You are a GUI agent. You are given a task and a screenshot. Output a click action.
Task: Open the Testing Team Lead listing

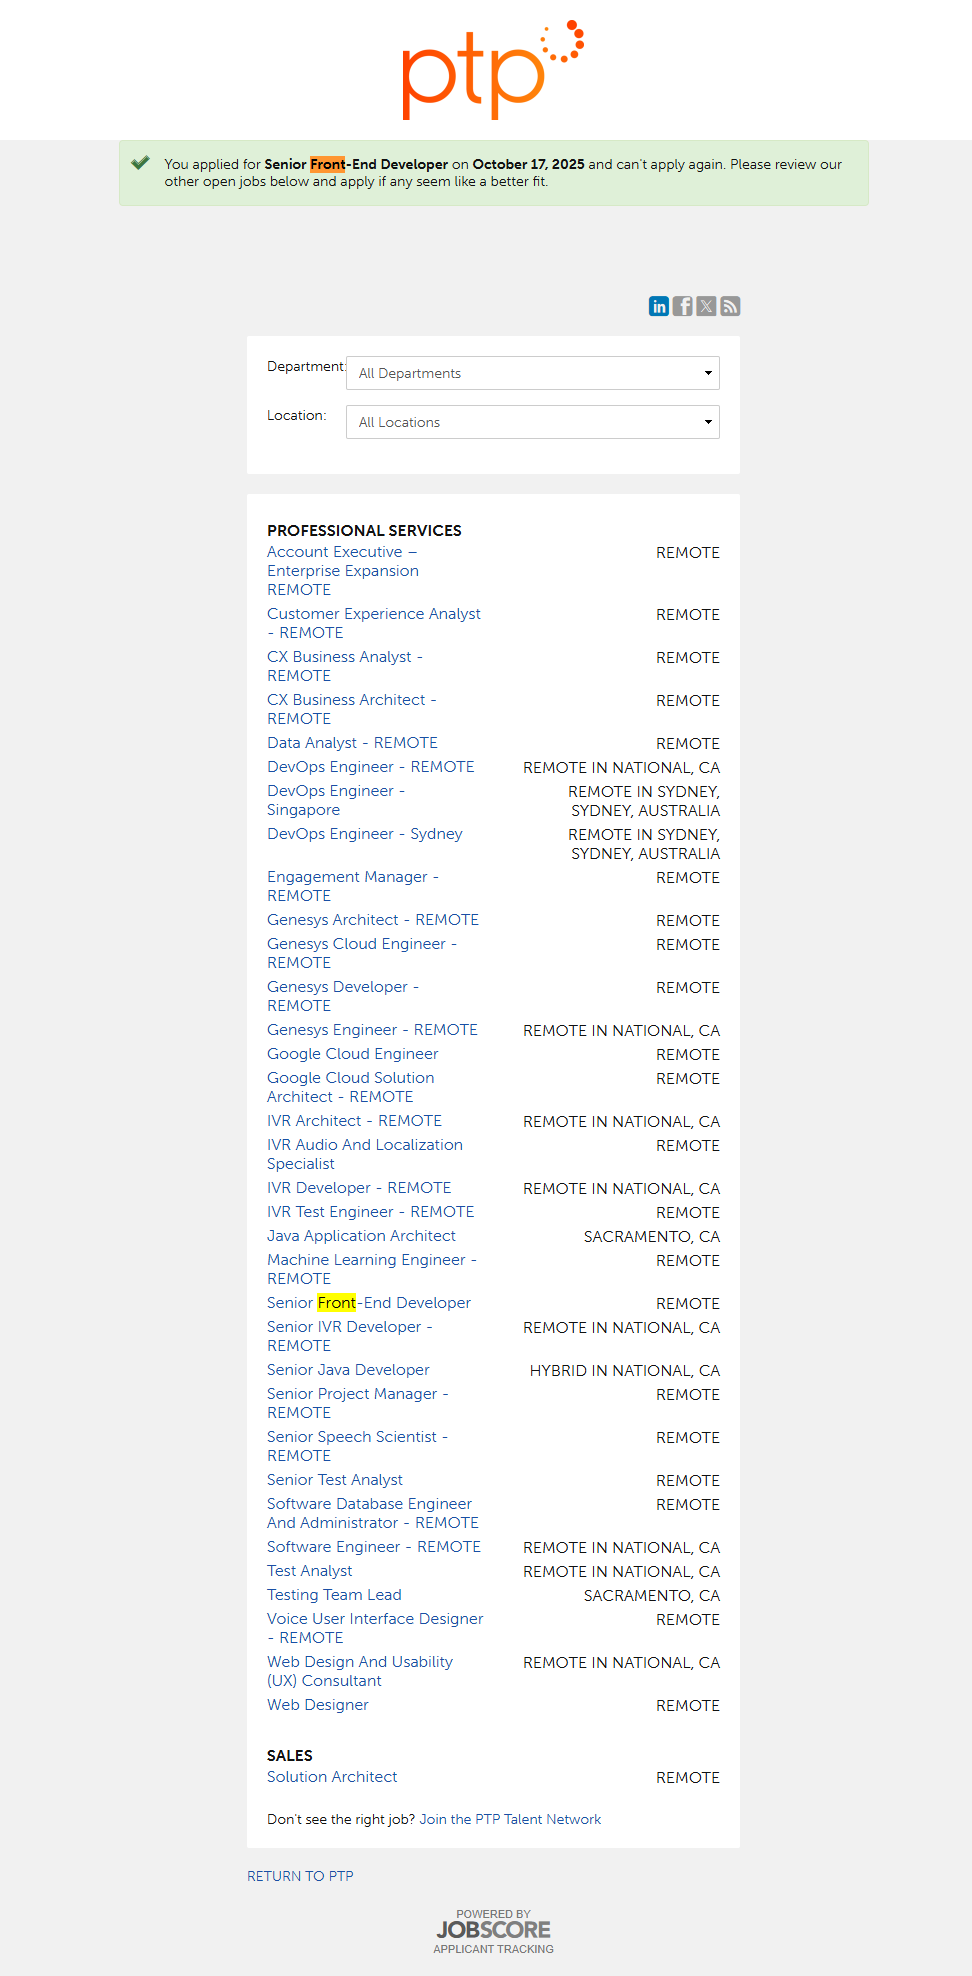pos(334,1595)
